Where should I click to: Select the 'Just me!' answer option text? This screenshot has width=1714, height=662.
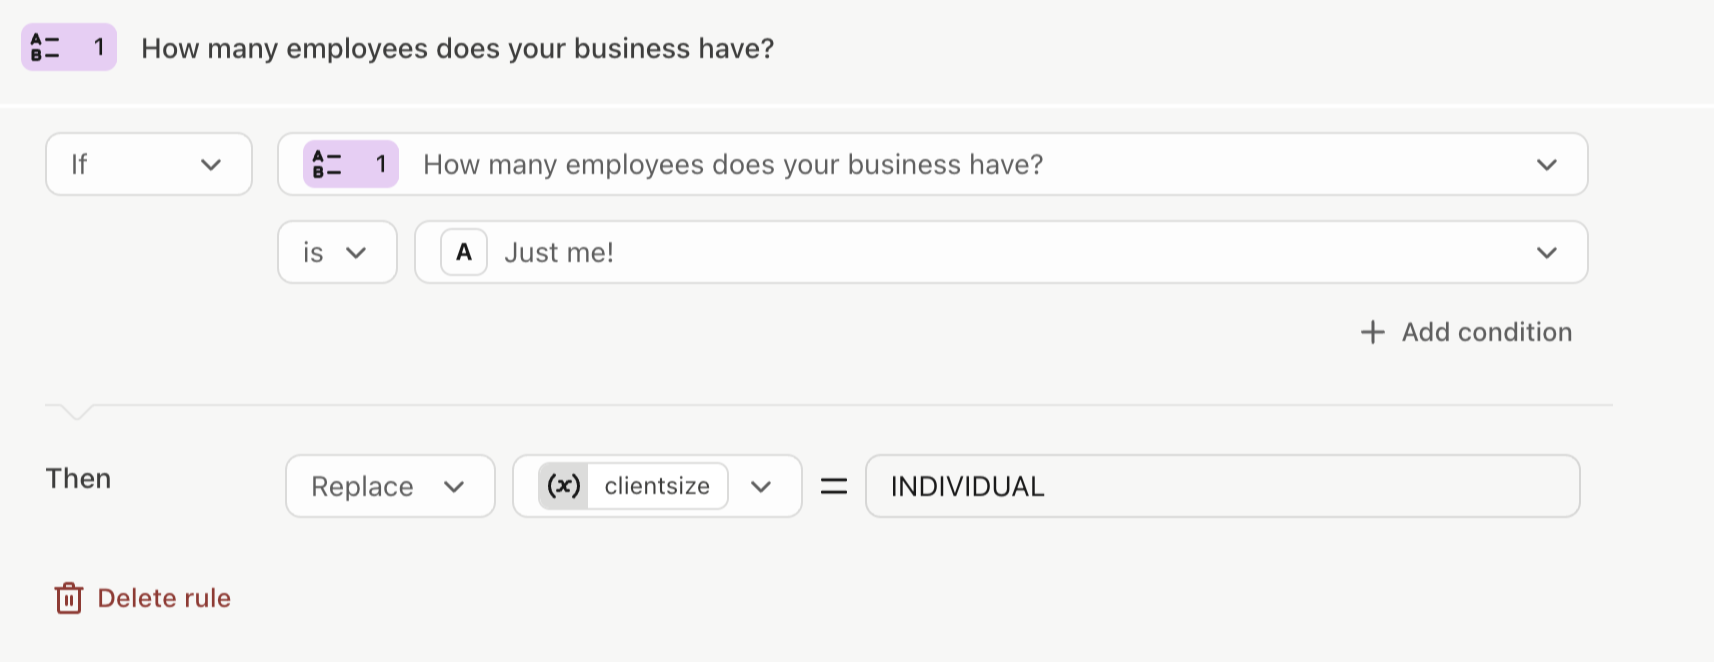pos(559,252)
